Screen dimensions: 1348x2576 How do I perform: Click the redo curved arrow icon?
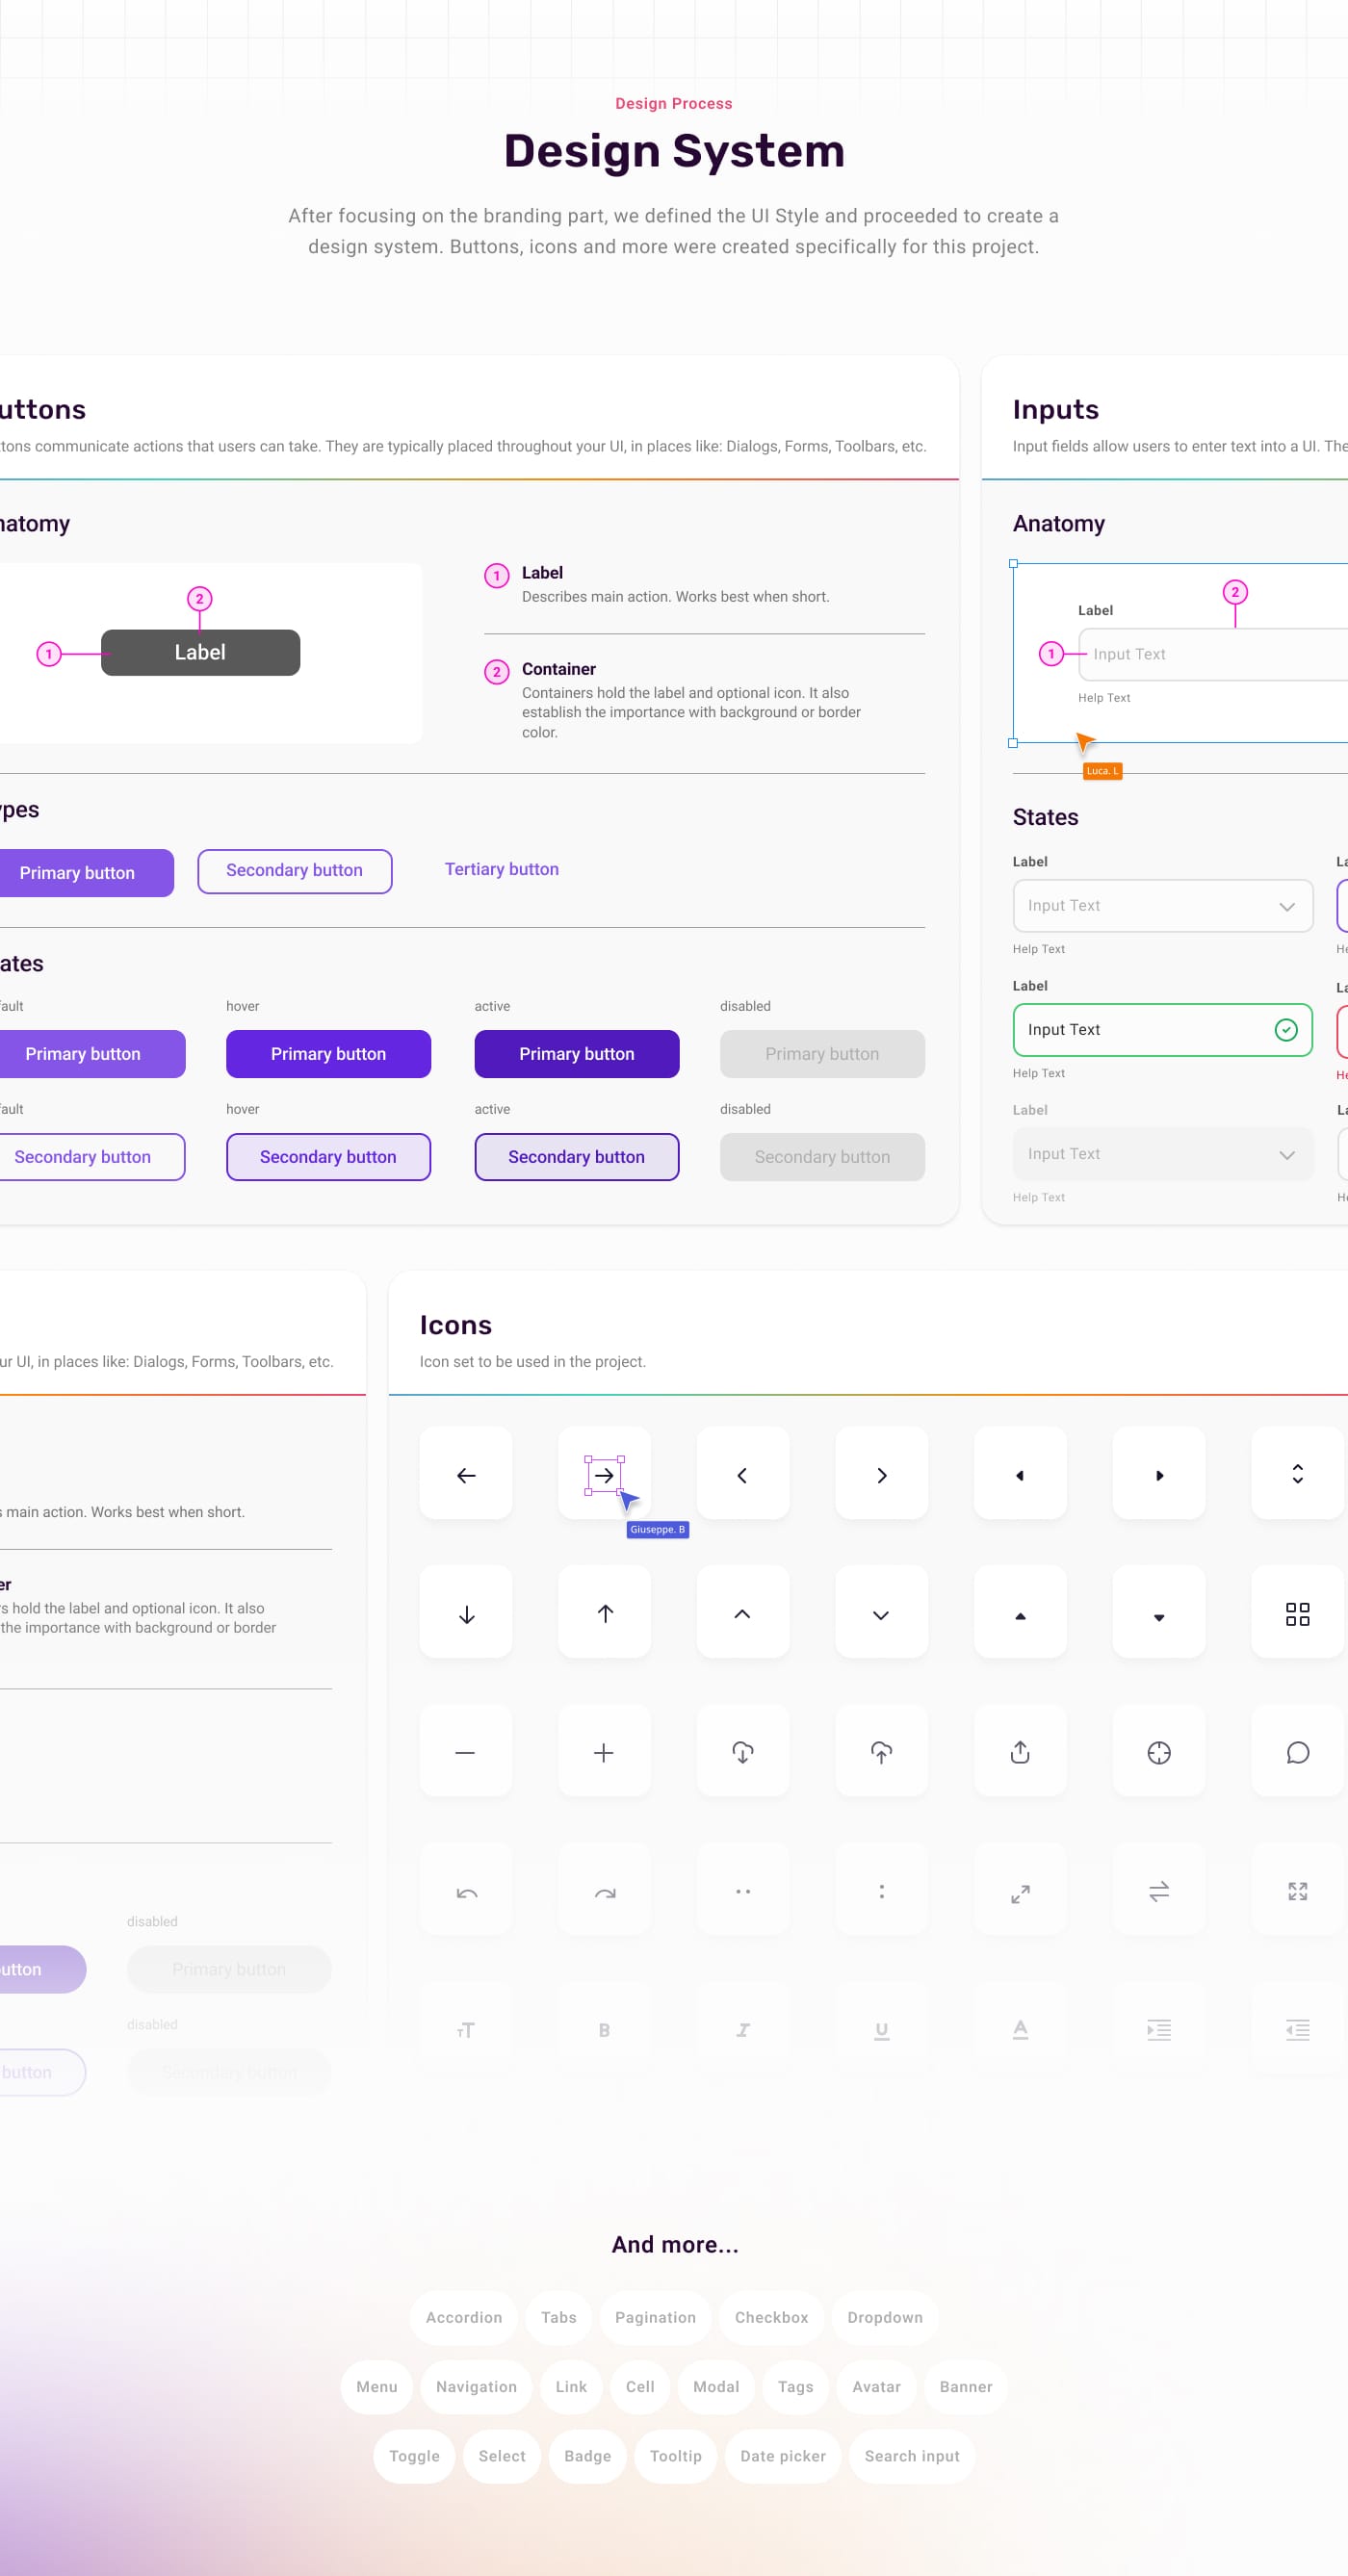[x=604, y=1892]
